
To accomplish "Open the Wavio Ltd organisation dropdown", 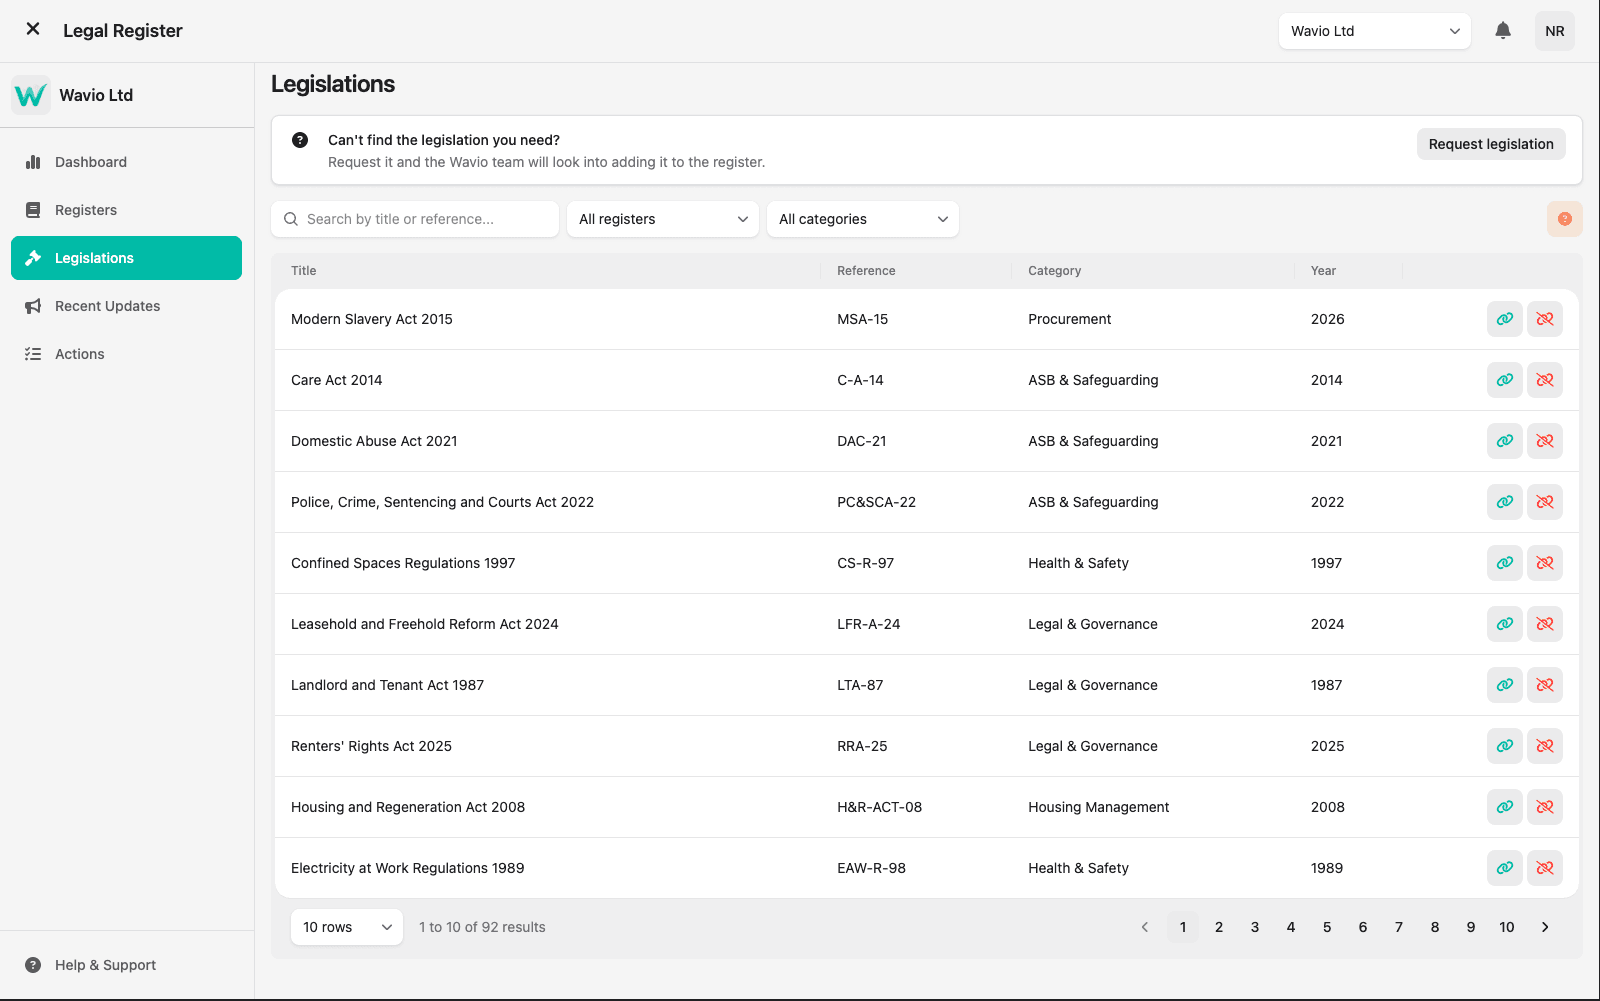I will click(1375, 31).
